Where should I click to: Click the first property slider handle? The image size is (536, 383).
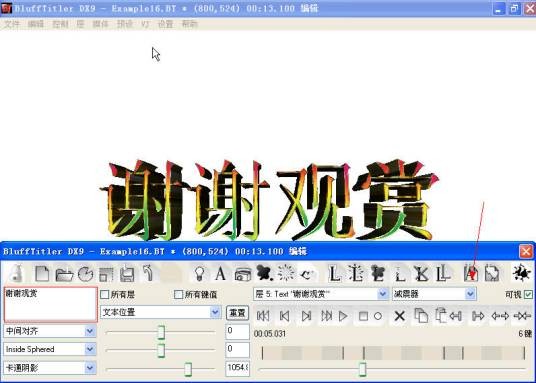161,332
